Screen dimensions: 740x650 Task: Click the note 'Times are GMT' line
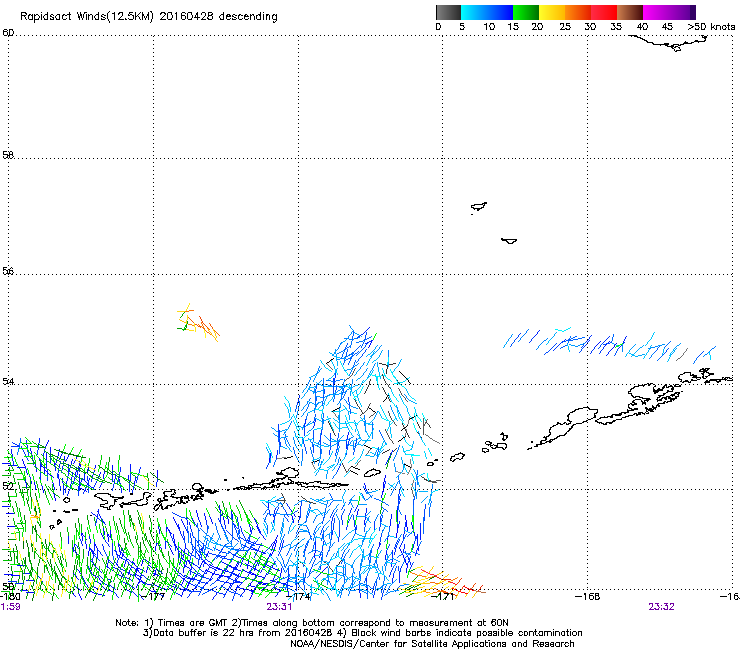[312, 623]
